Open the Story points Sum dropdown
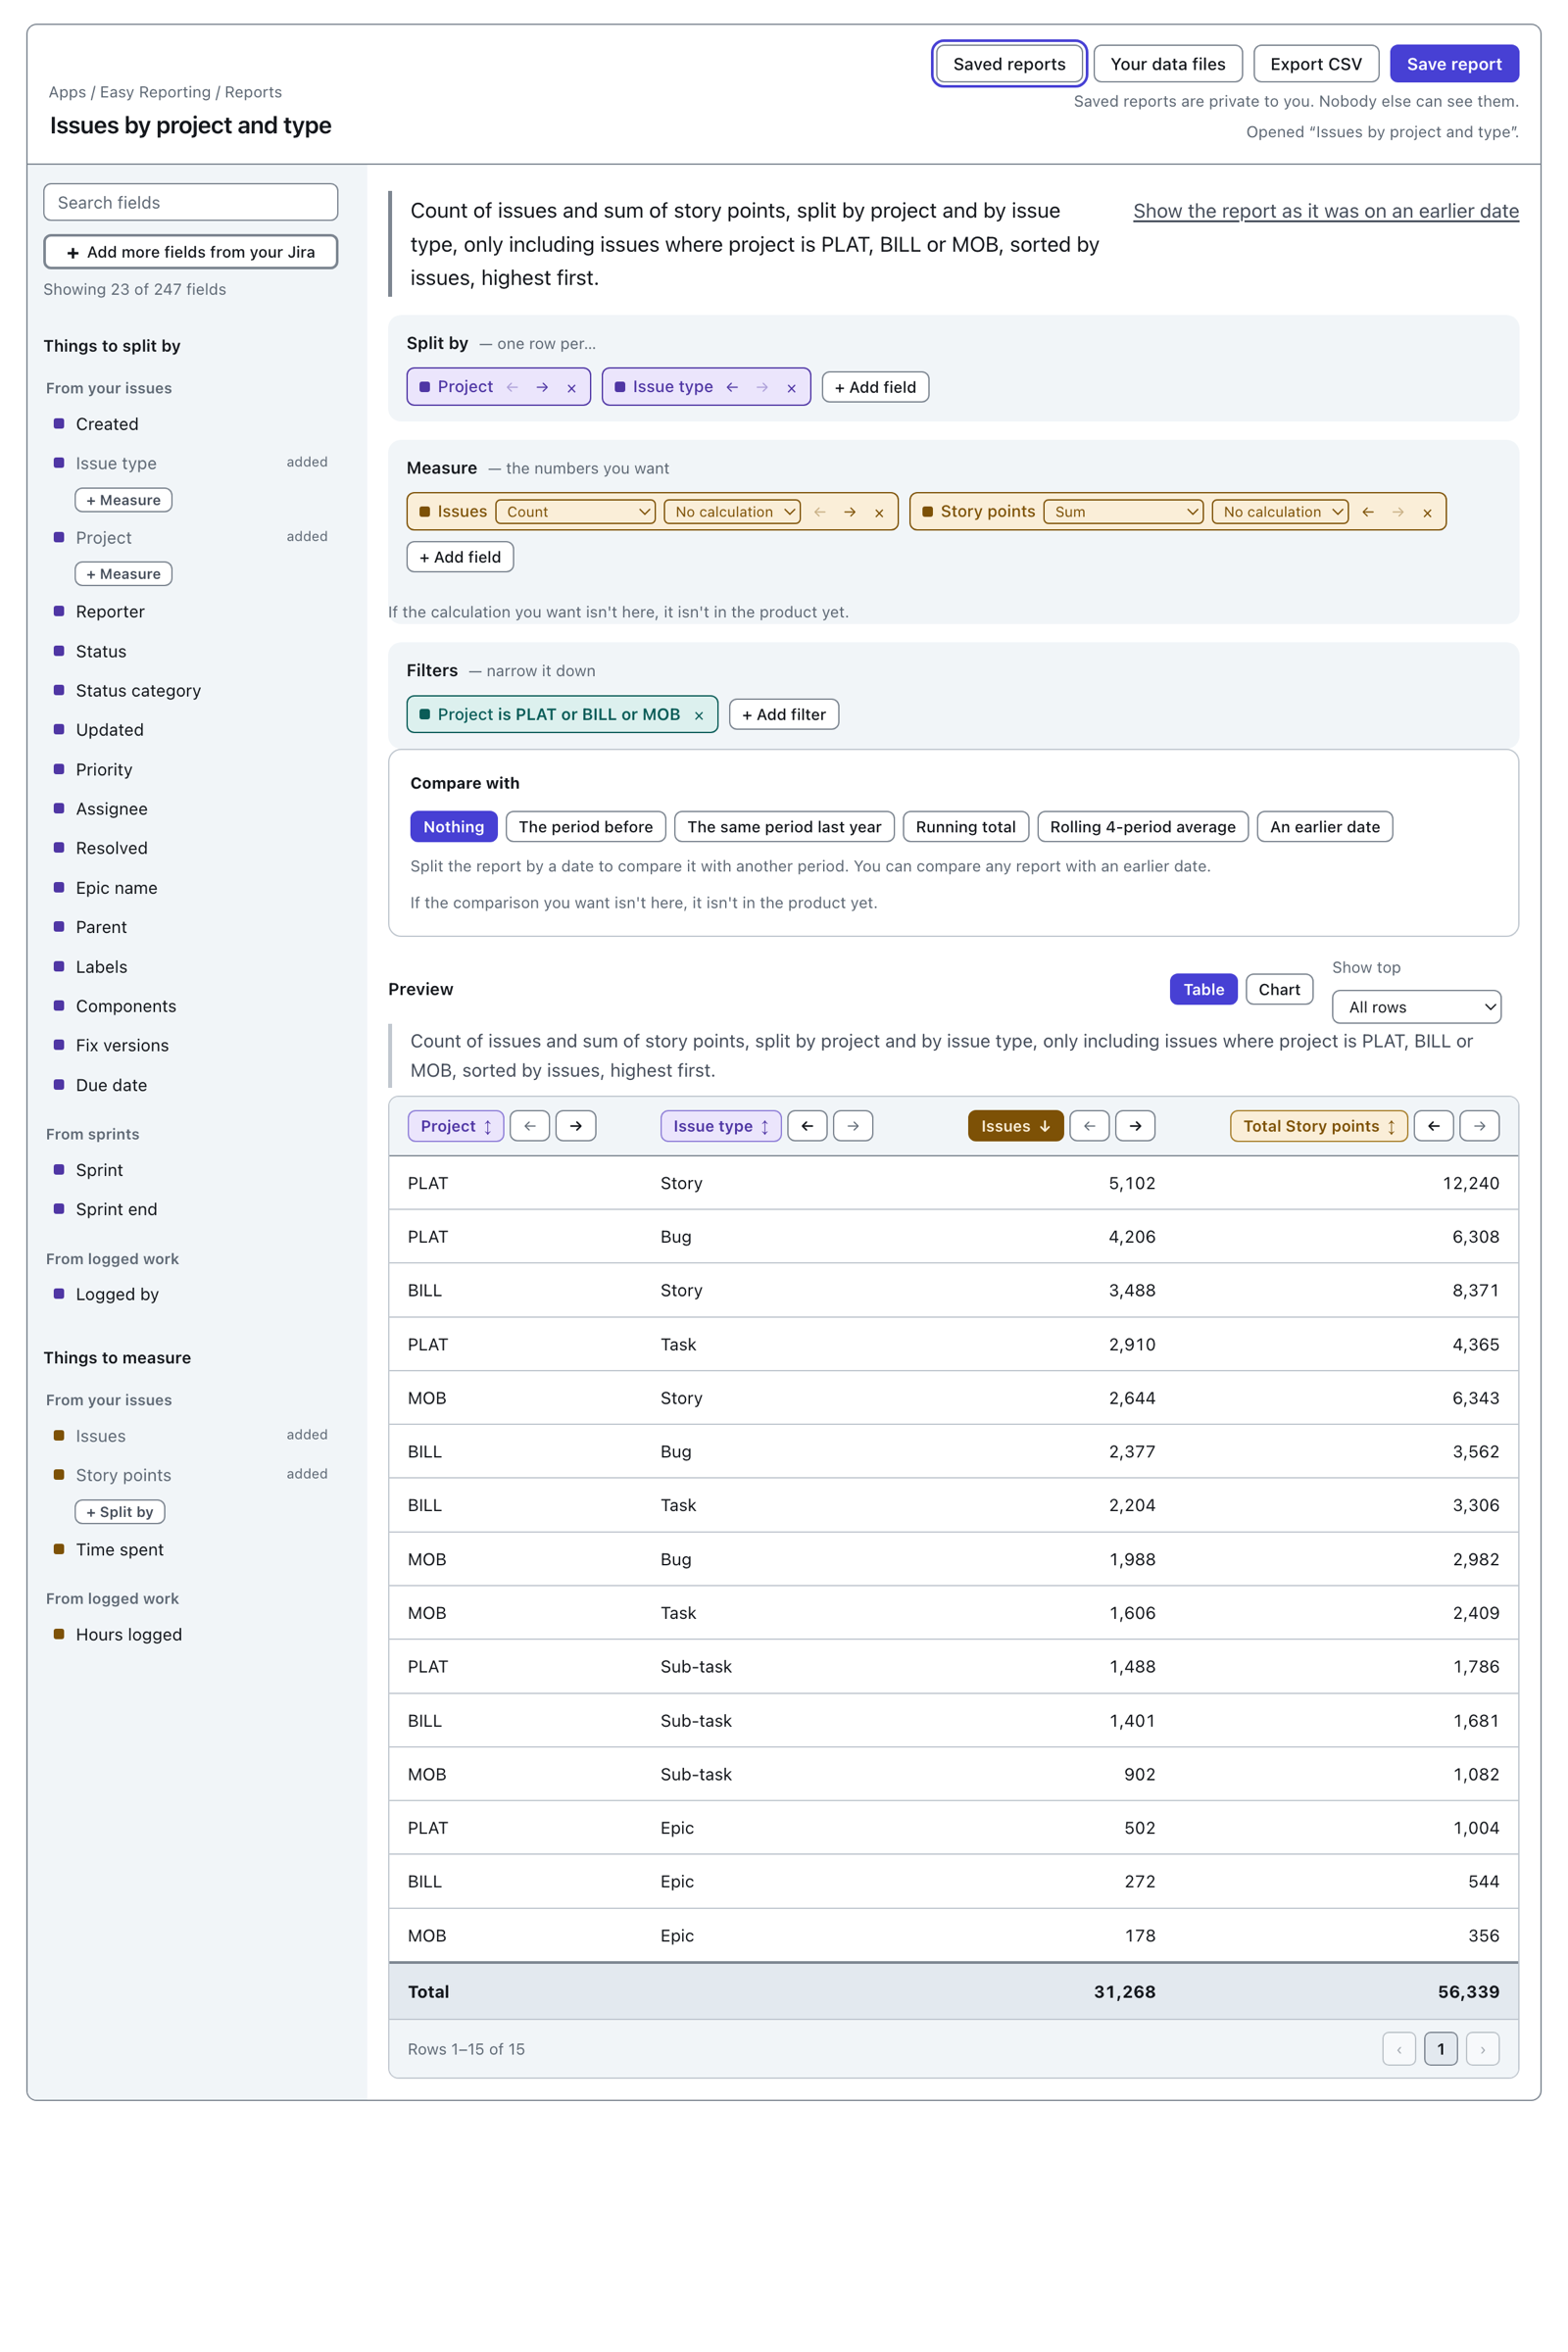 pos(1123,512)
